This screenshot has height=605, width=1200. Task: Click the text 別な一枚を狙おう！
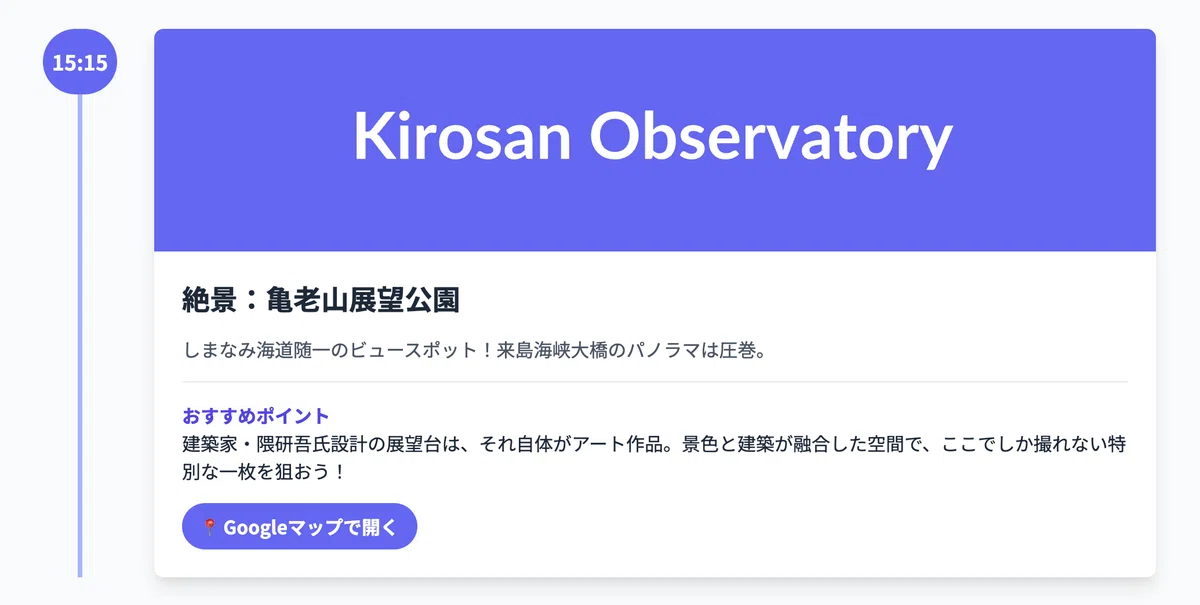tap(264, 470)
